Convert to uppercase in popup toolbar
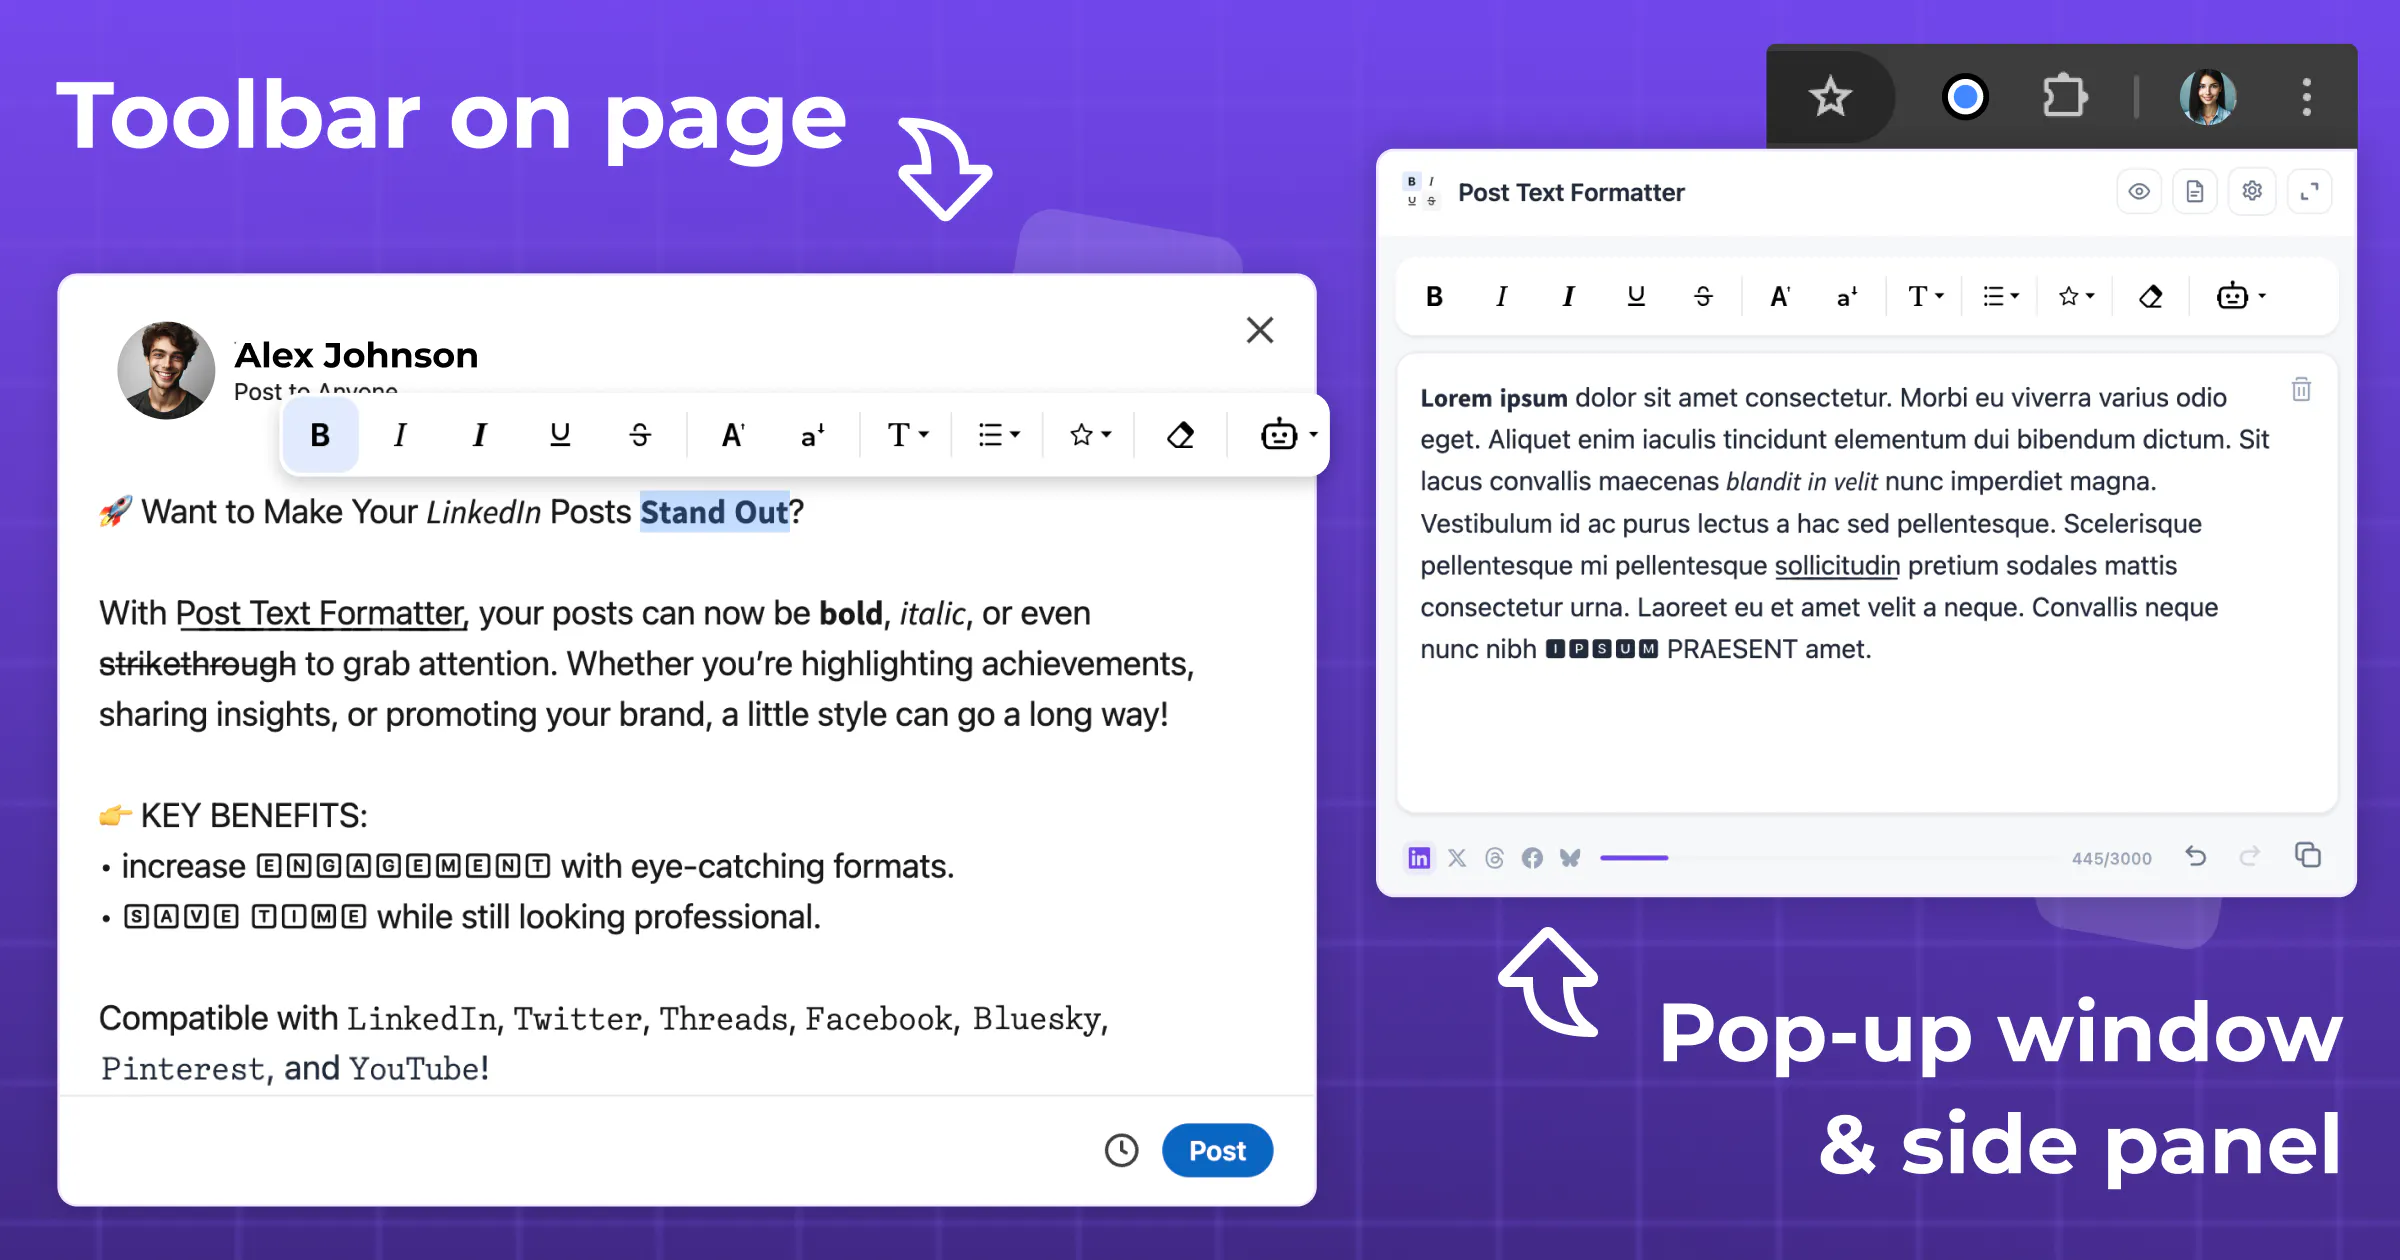The height and width of the screenshot is (1260, 2400). tap(1780, 296)
